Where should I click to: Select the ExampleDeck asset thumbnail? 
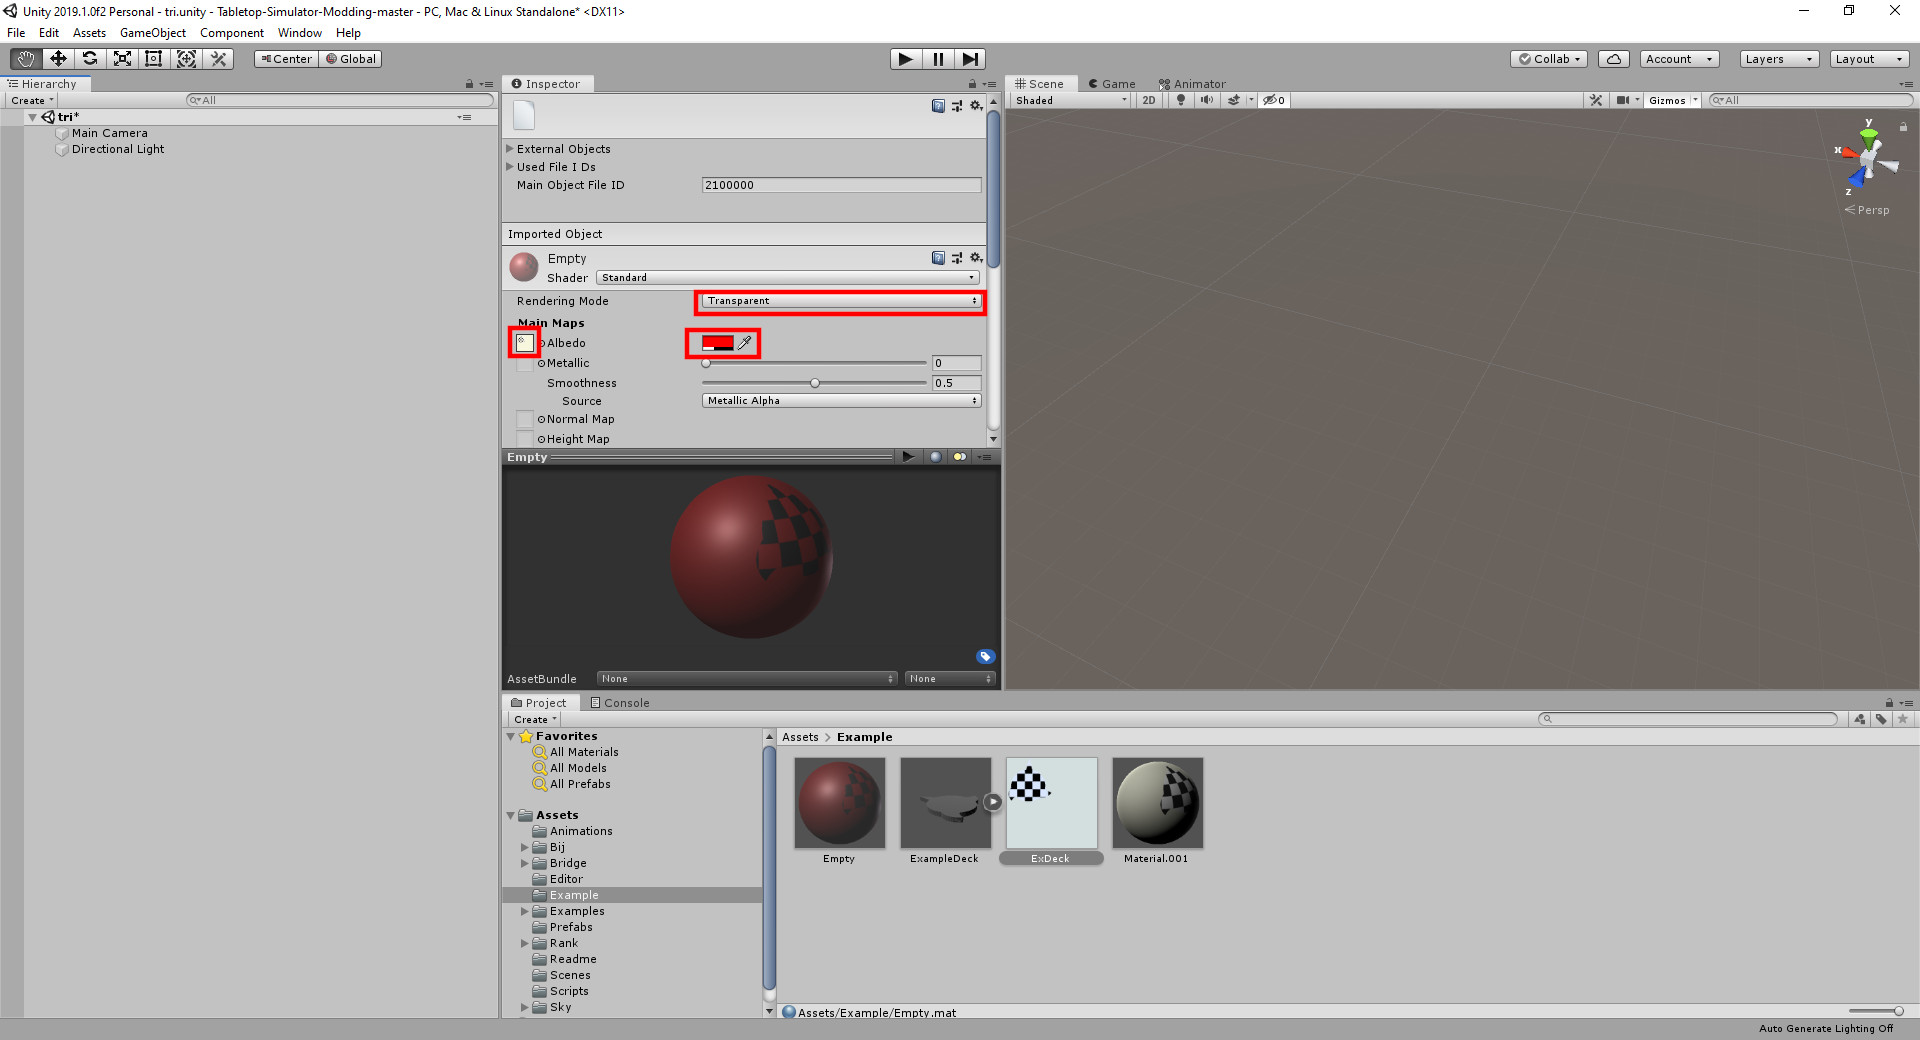coord(945,803)
